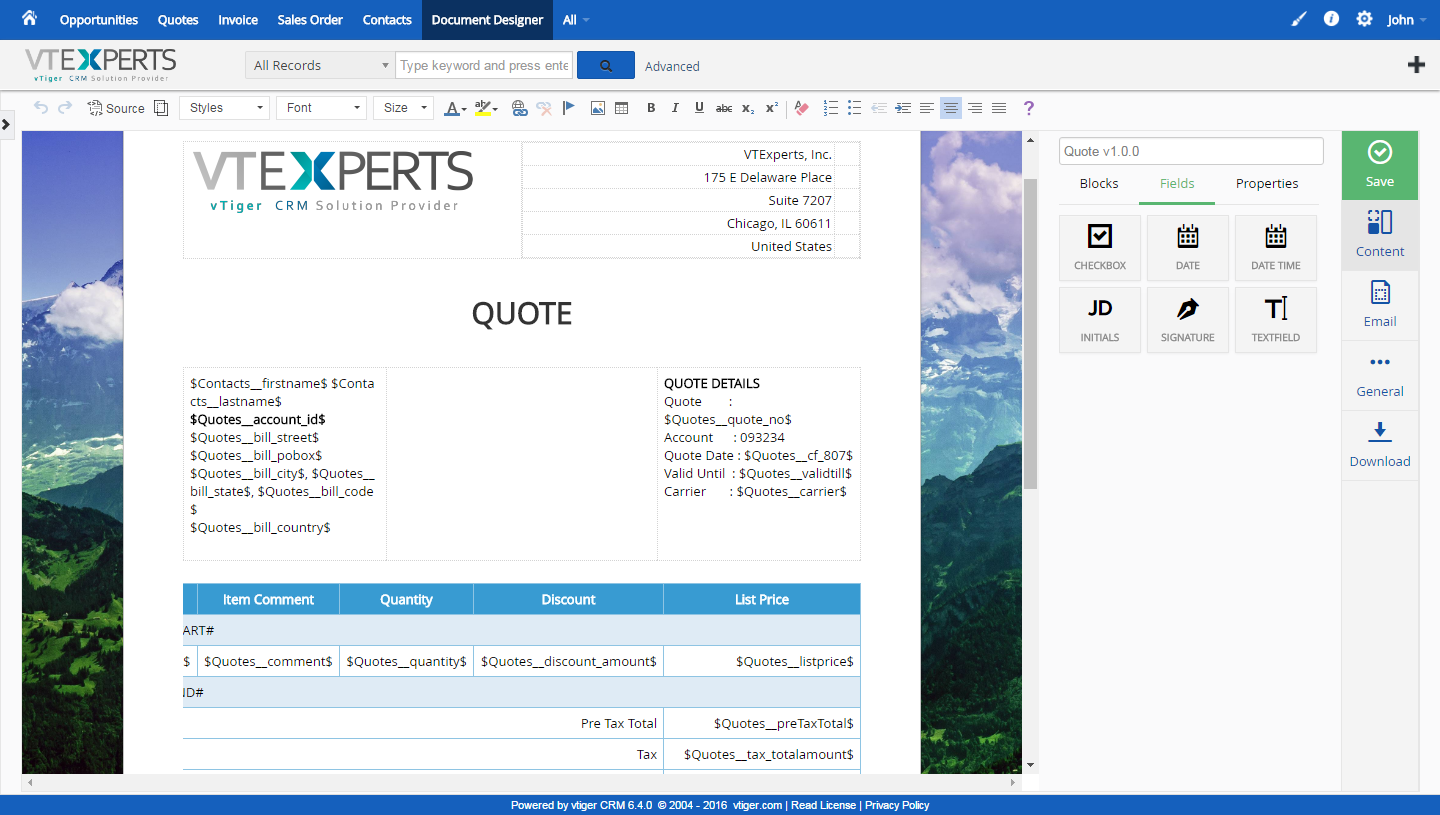Insert an anchor with the flag icon
This screenshot has height=815, width=1440.
pos(569,108)
